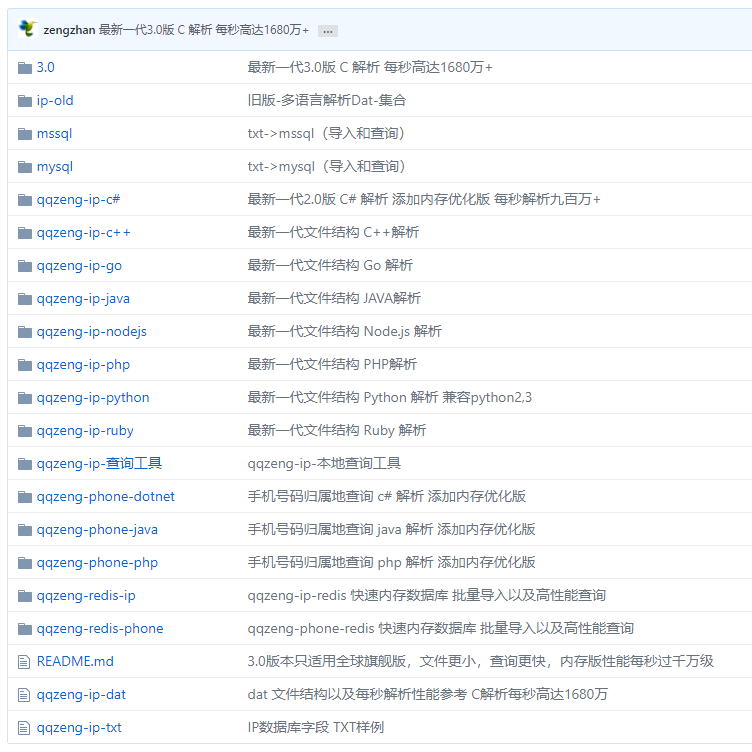Viewport: 752px width, 752px height.
Task: Click the folder icon for qqzeng-ip-go
Action: (25, 266)
